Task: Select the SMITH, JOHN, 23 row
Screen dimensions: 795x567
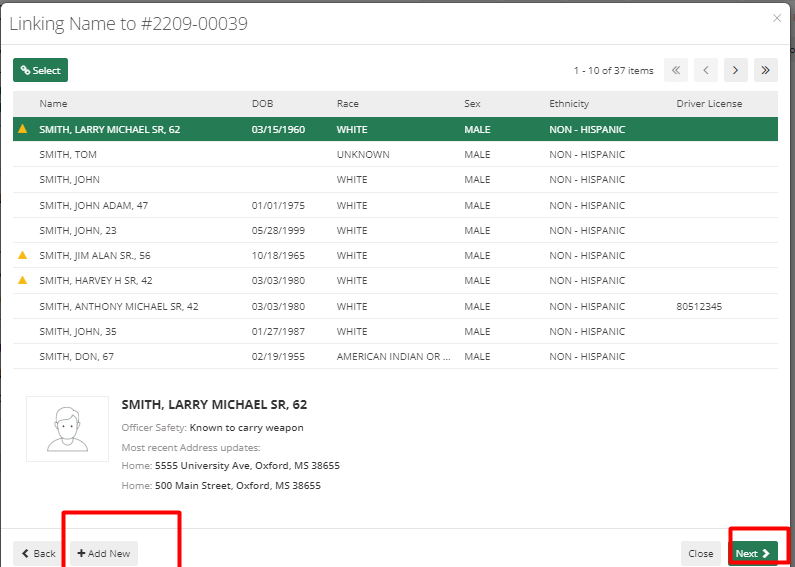Action: click(x=395, y=230)
